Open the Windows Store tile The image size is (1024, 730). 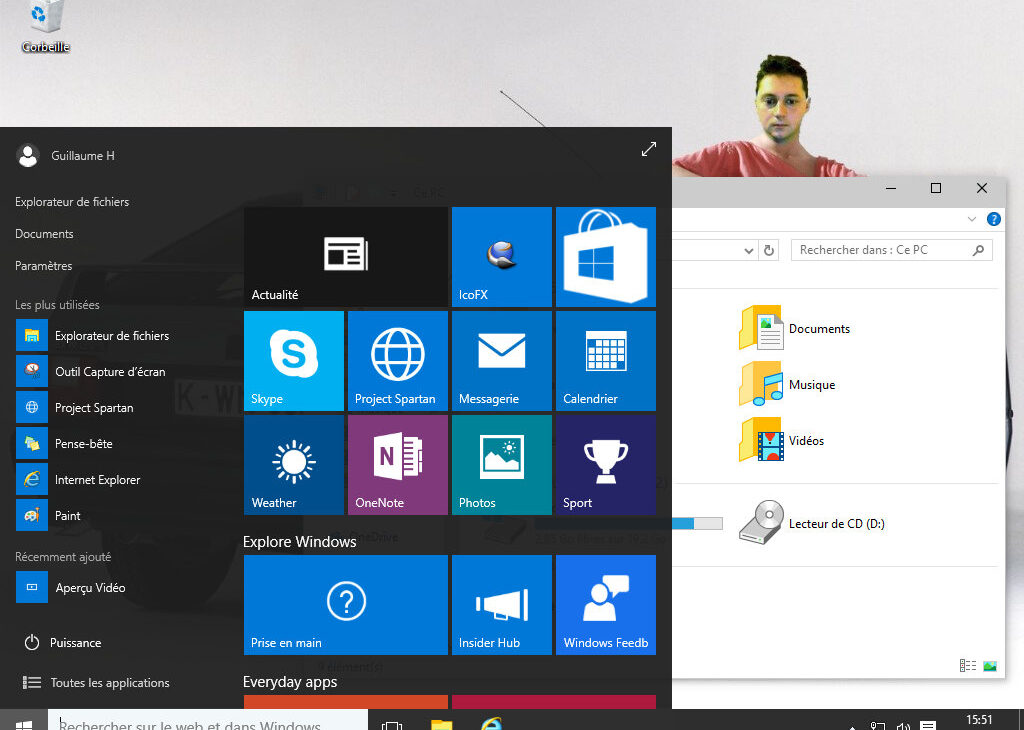click(605, 257)
